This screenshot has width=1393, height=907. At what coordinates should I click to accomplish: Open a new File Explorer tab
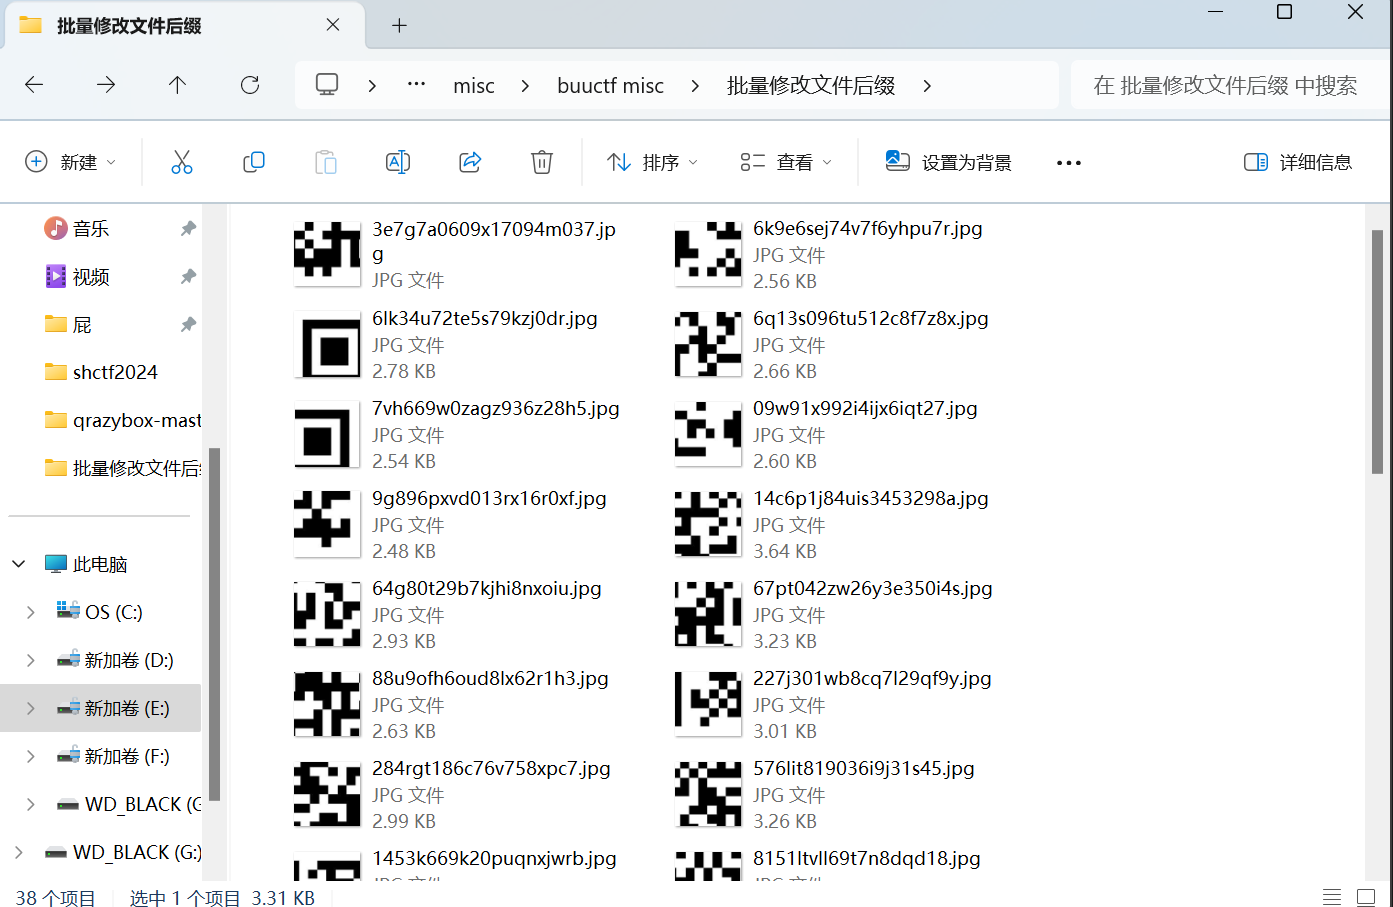[399, 26]
